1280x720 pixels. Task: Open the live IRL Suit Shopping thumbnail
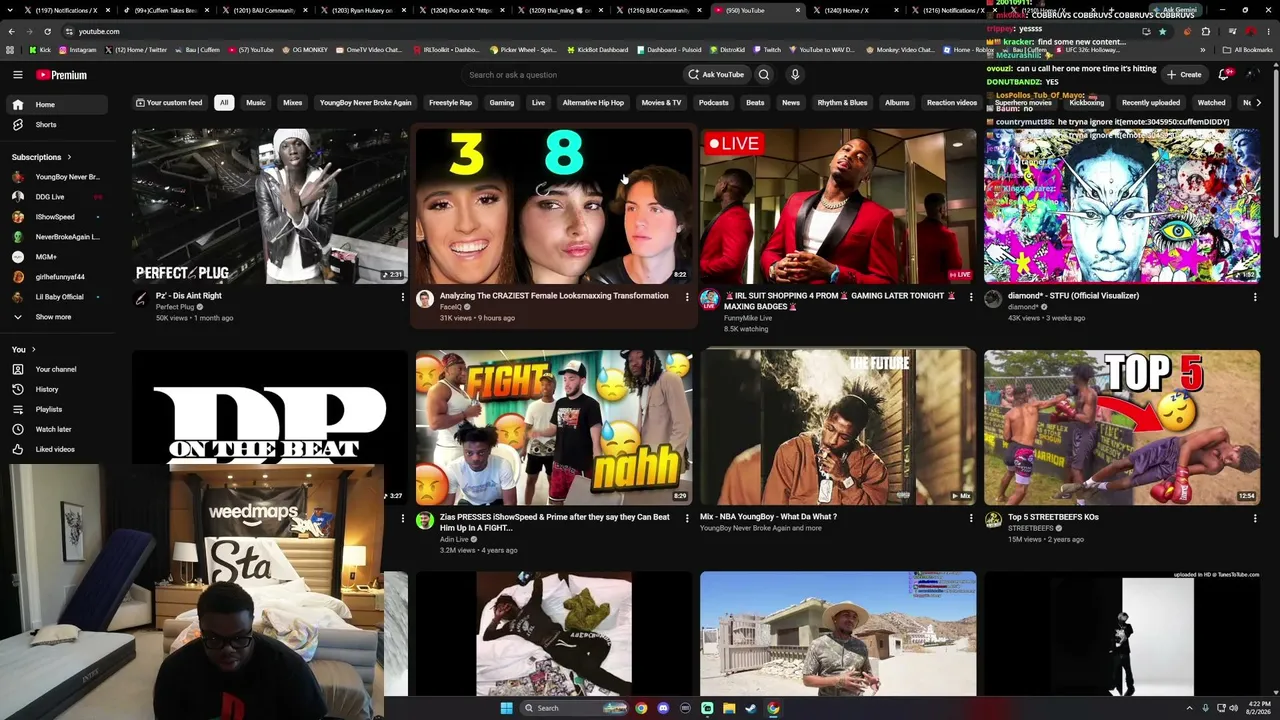point(838,206)
